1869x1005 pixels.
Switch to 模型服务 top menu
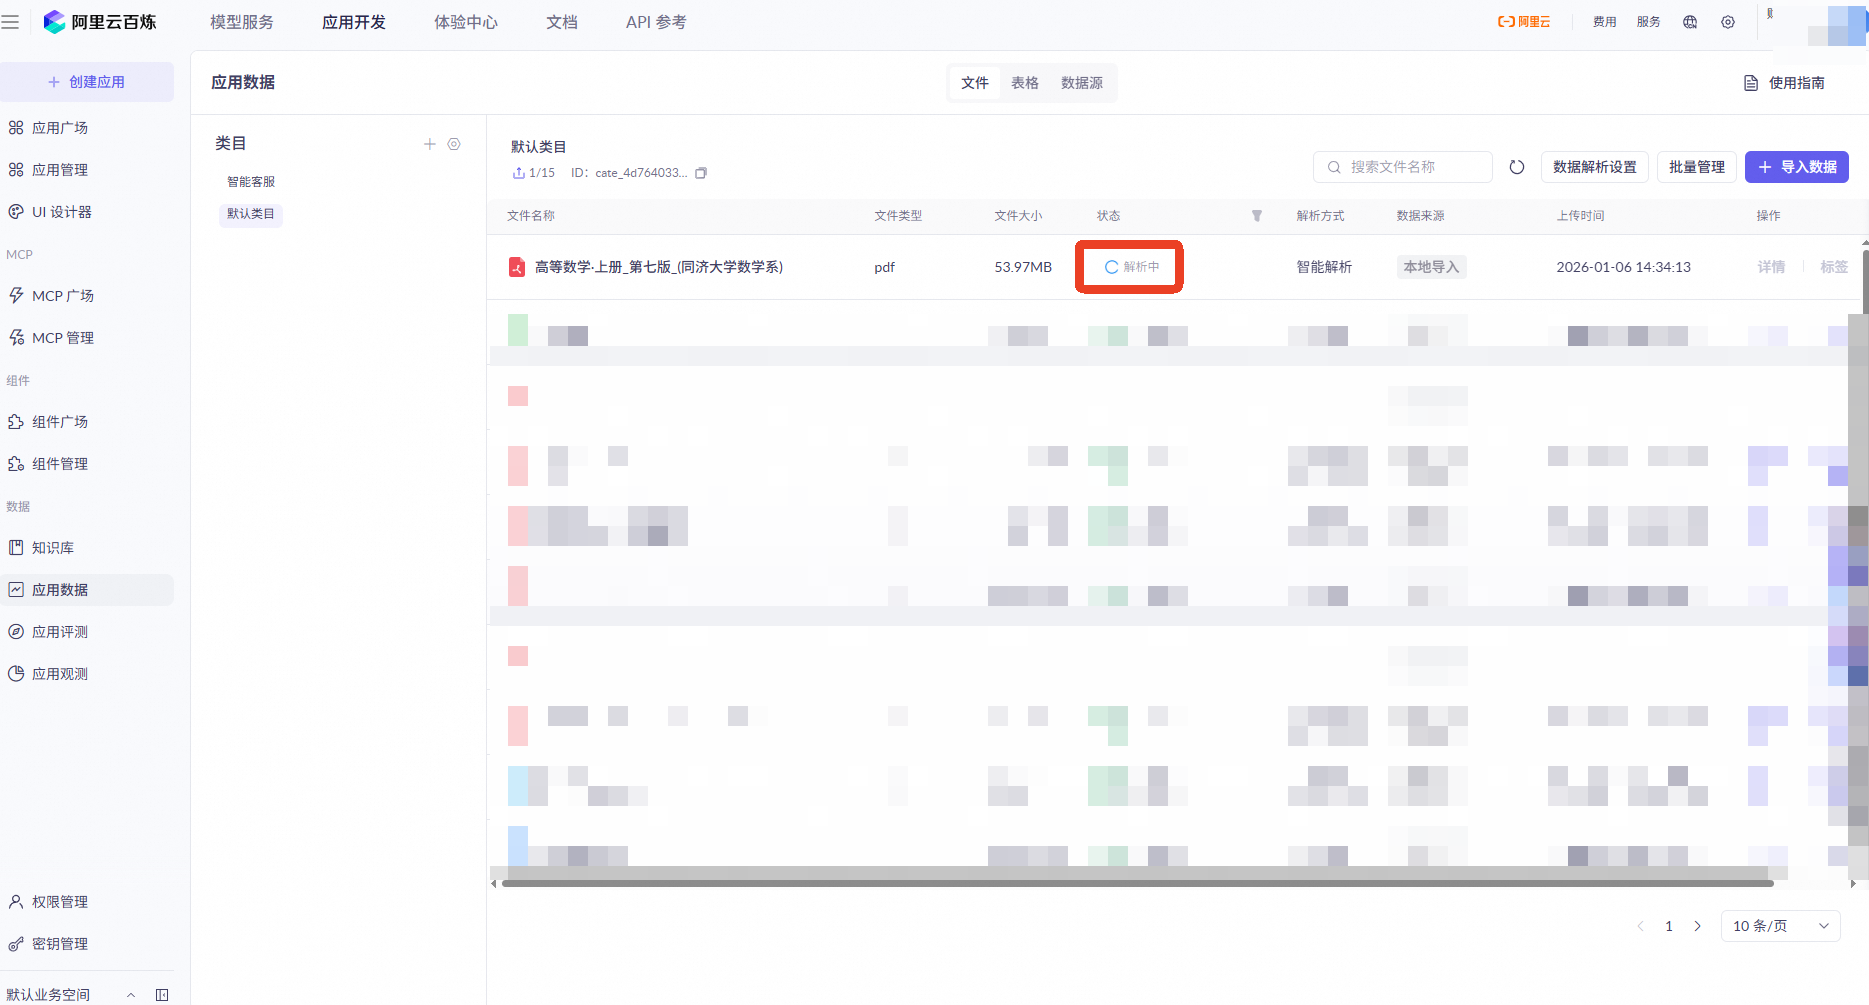(242, 22)
